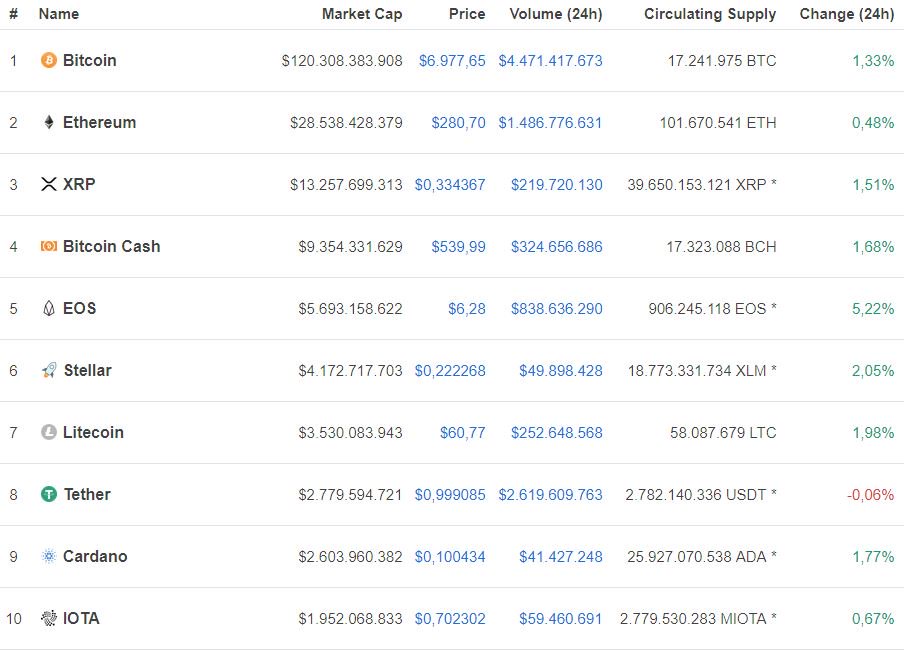Sort by the Name column header
This screenshot has width=904, height=651.
(59, 14)
